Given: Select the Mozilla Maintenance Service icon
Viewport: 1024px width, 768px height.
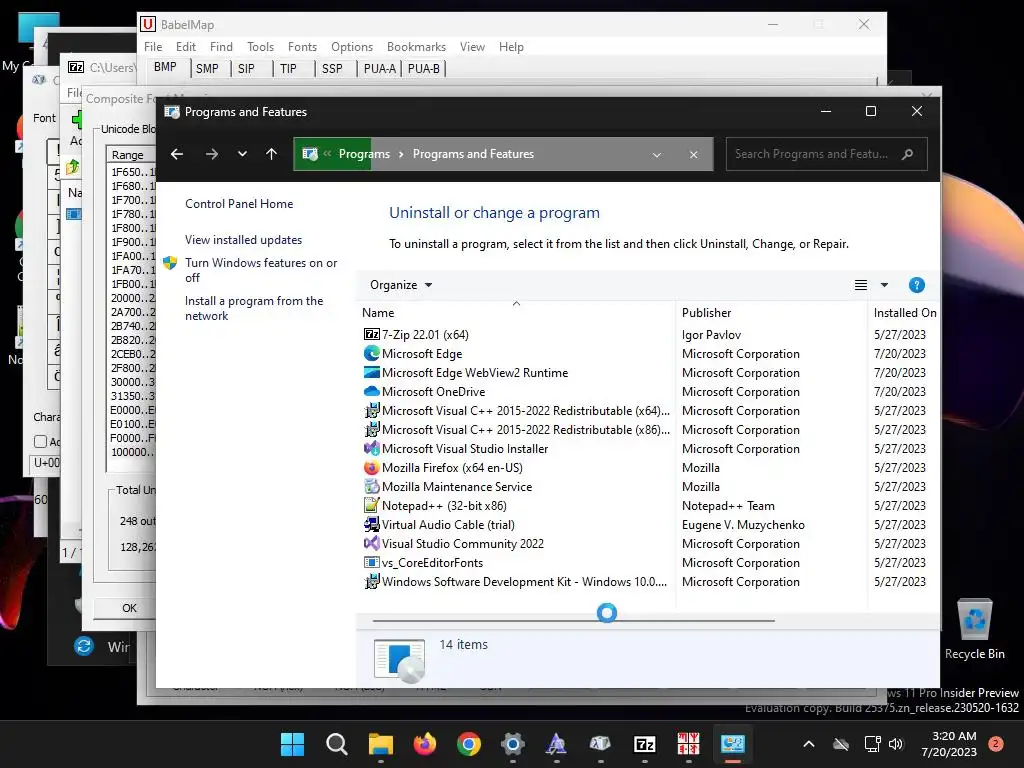Looking at the screenshot, I should click(372, 487).
